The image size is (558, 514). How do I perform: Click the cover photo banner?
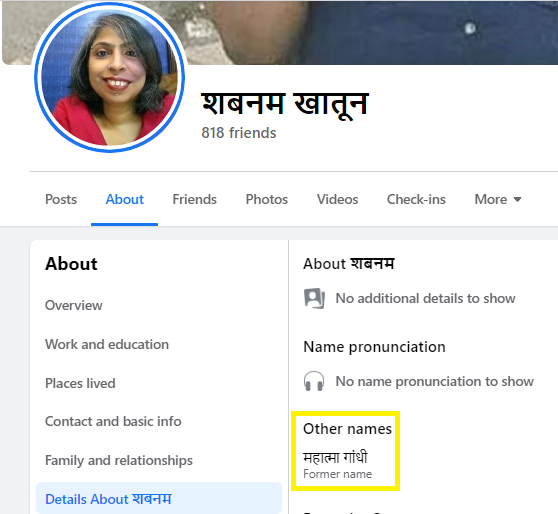pos(370,32)
